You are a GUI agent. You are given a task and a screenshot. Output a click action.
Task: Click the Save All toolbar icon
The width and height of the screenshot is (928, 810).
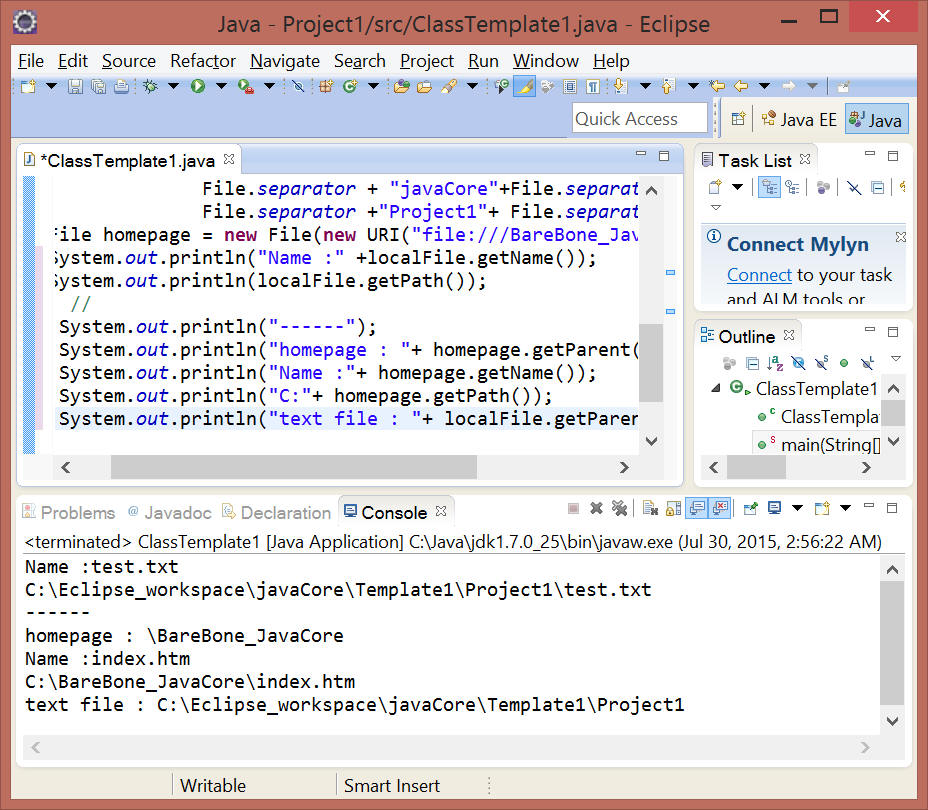click(x=98, y=86)
